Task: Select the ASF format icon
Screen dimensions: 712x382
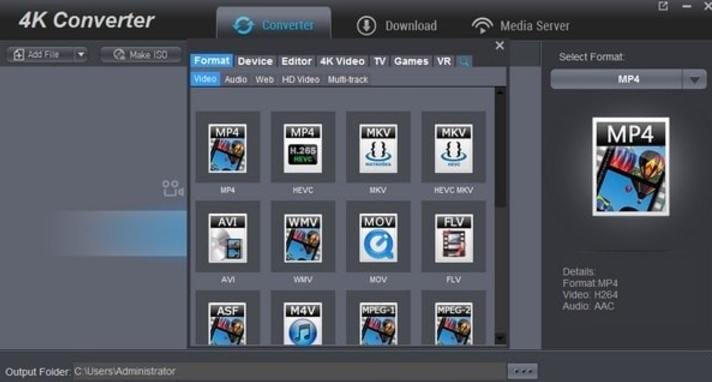Action: [x=227, y=323]
